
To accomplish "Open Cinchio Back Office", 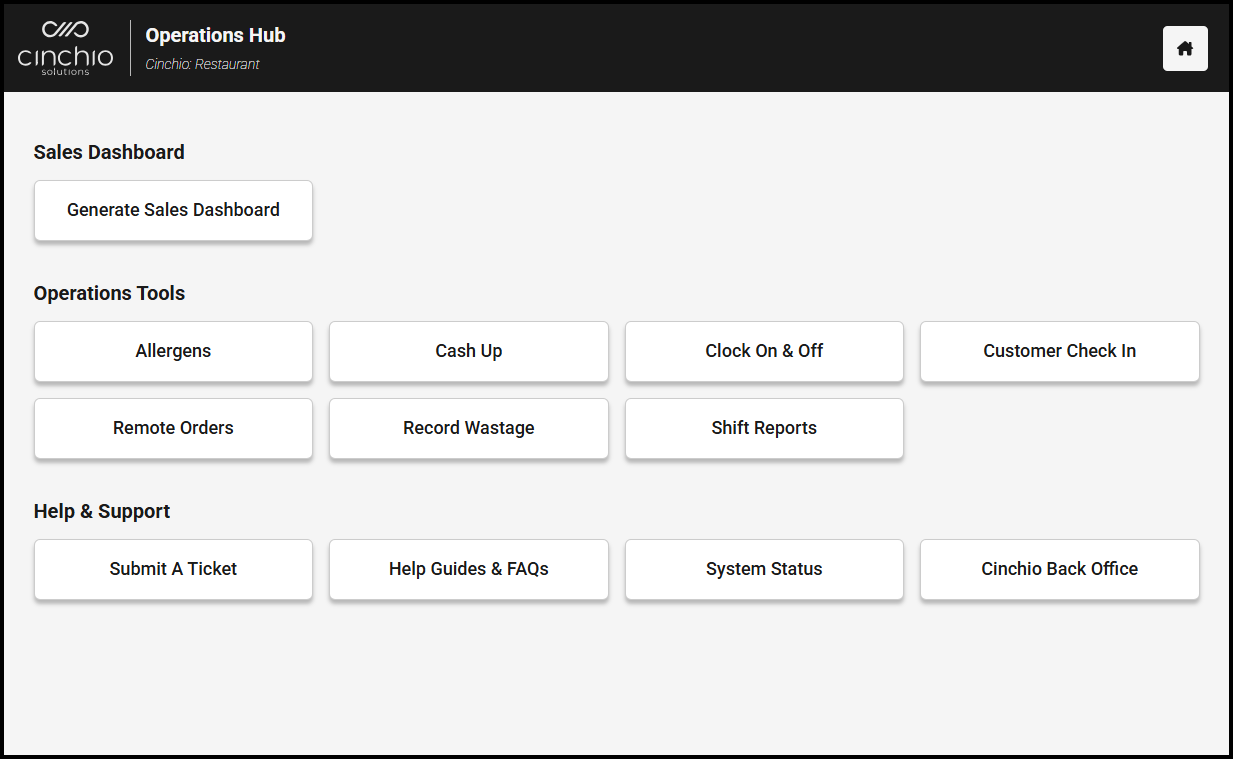I will coord(1059,569).
